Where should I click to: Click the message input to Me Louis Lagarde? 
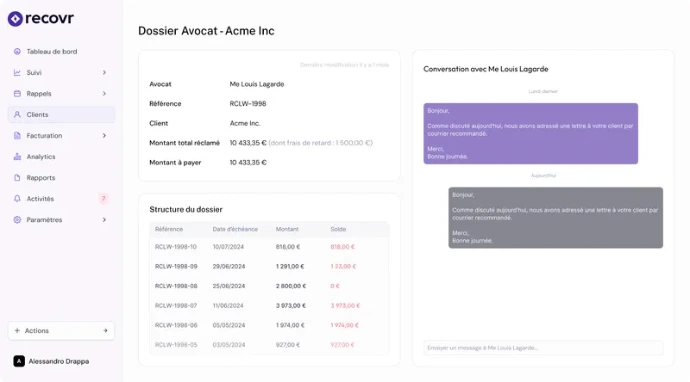pos(543,348)
